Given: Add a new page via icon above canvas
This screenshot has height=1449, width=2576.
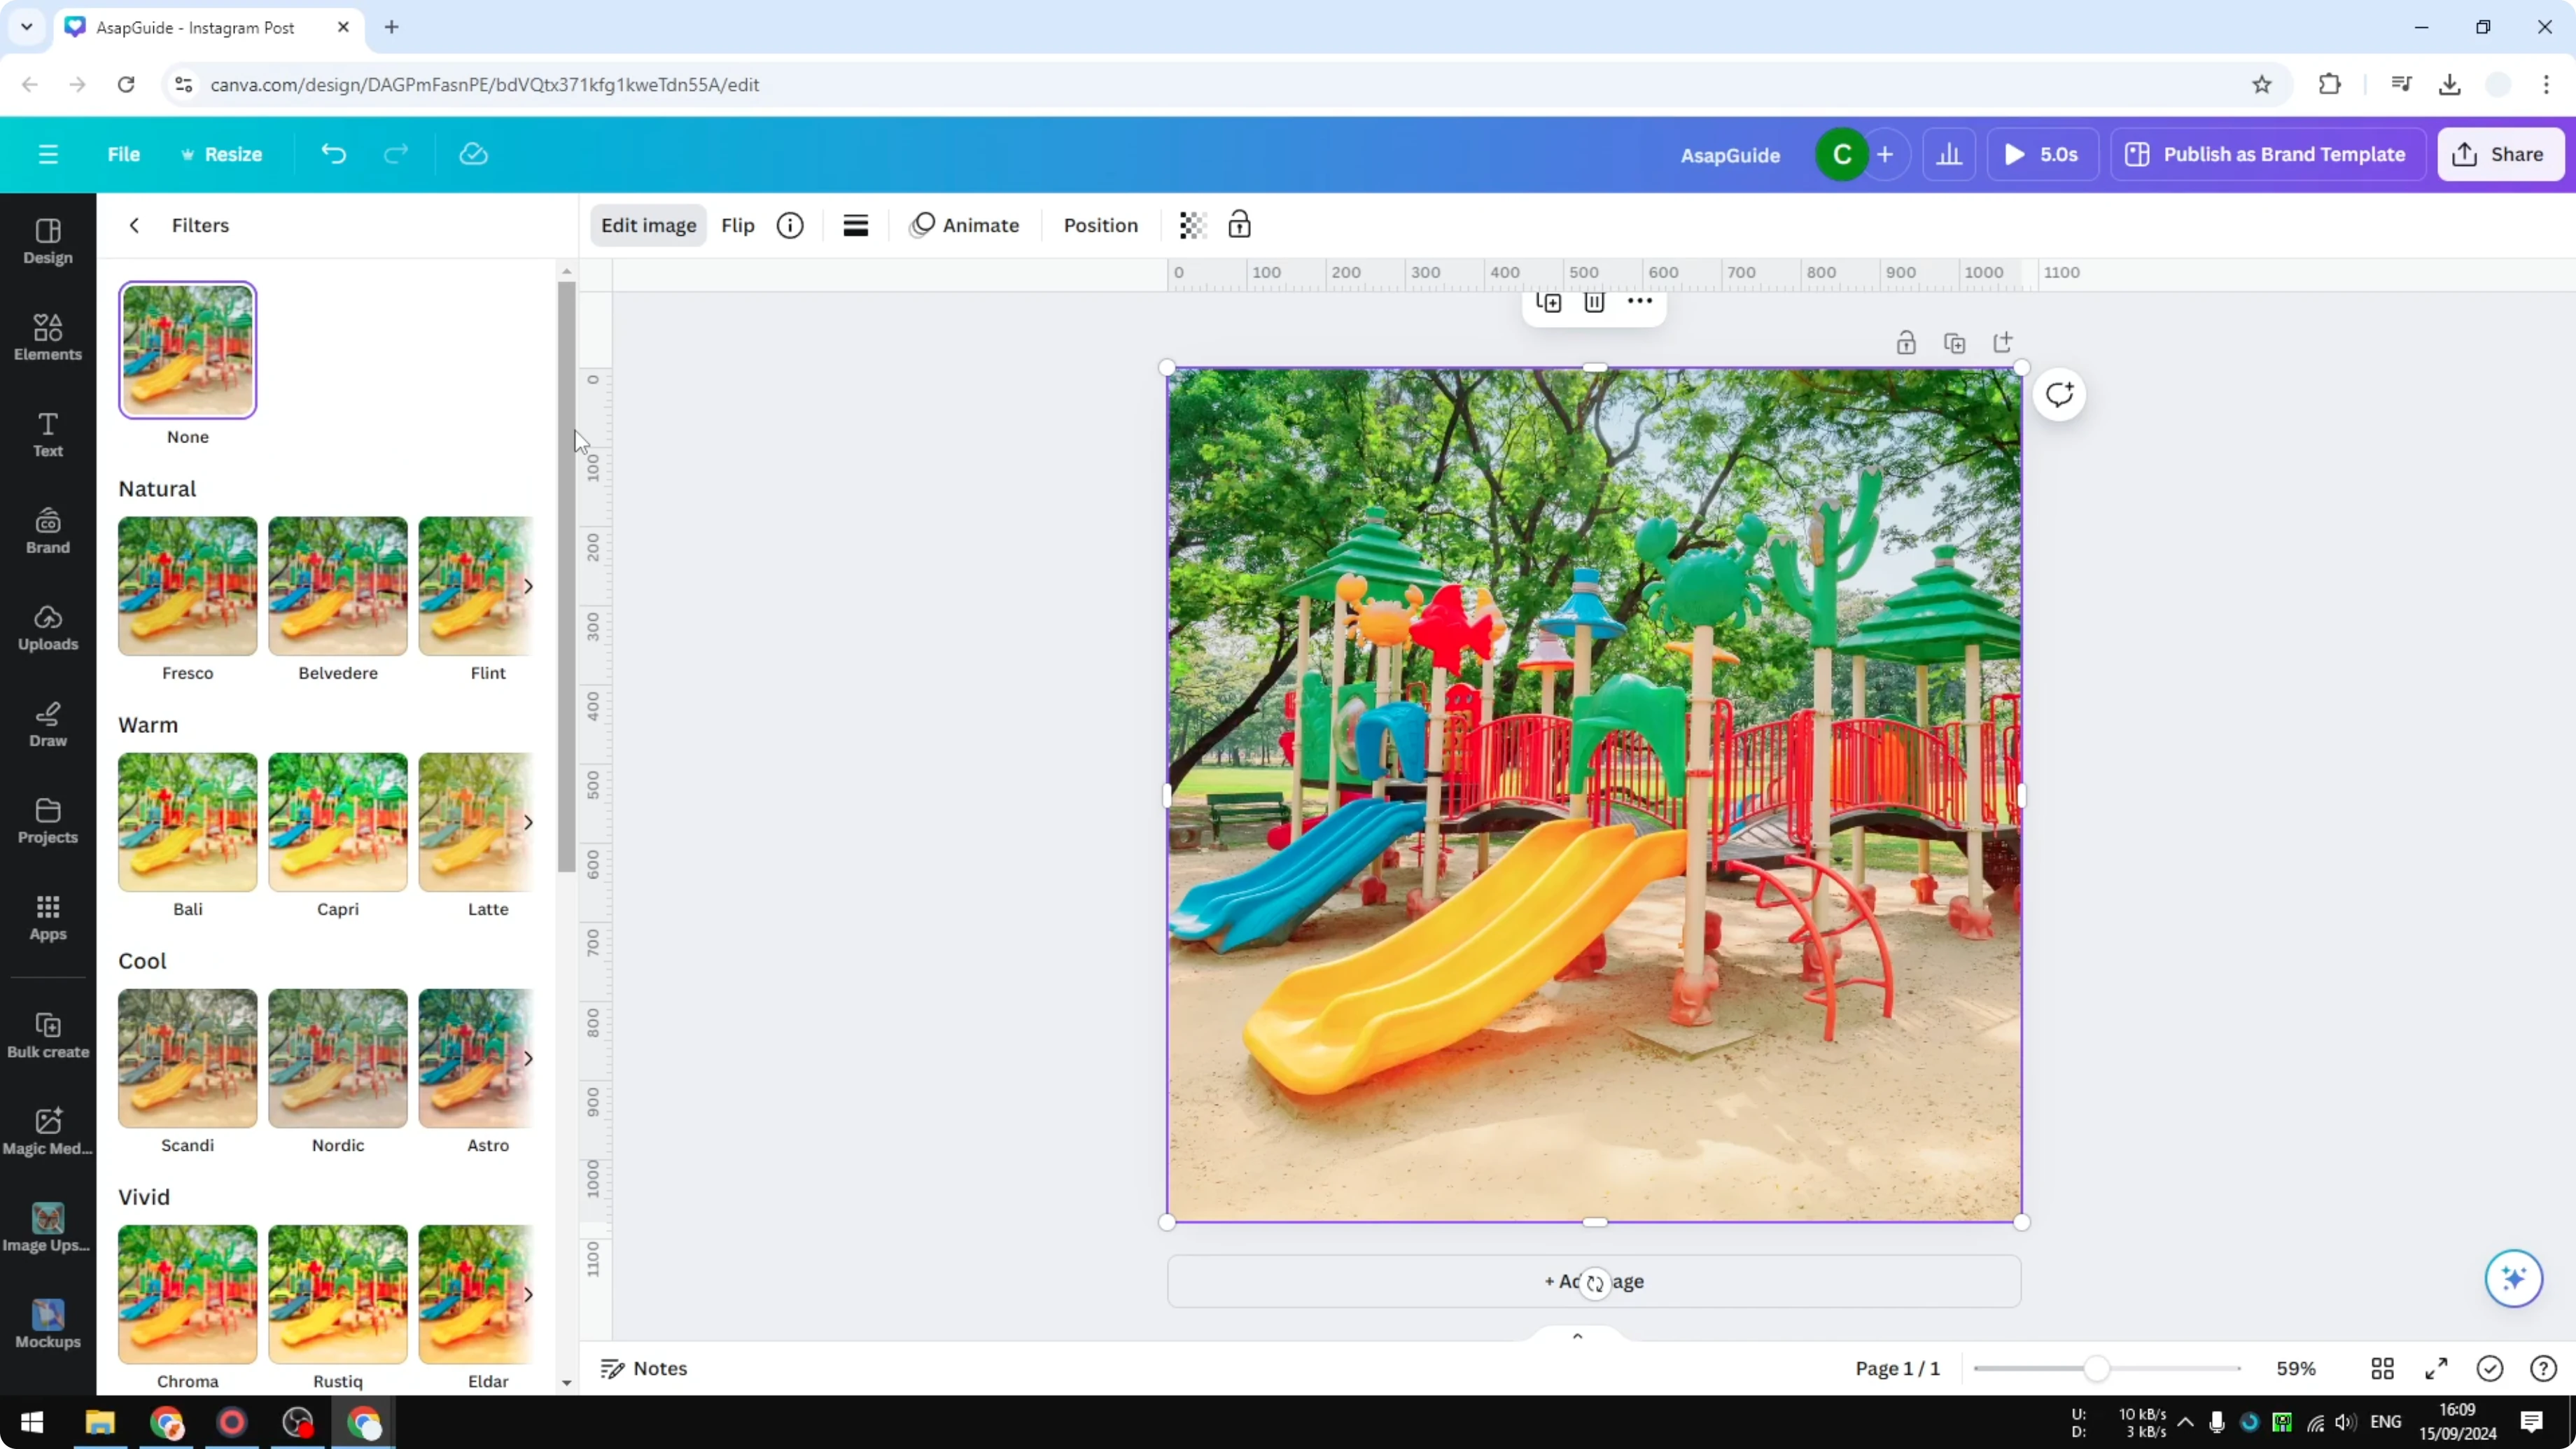Looking at the screenshot, I should tap(2003, 343).
